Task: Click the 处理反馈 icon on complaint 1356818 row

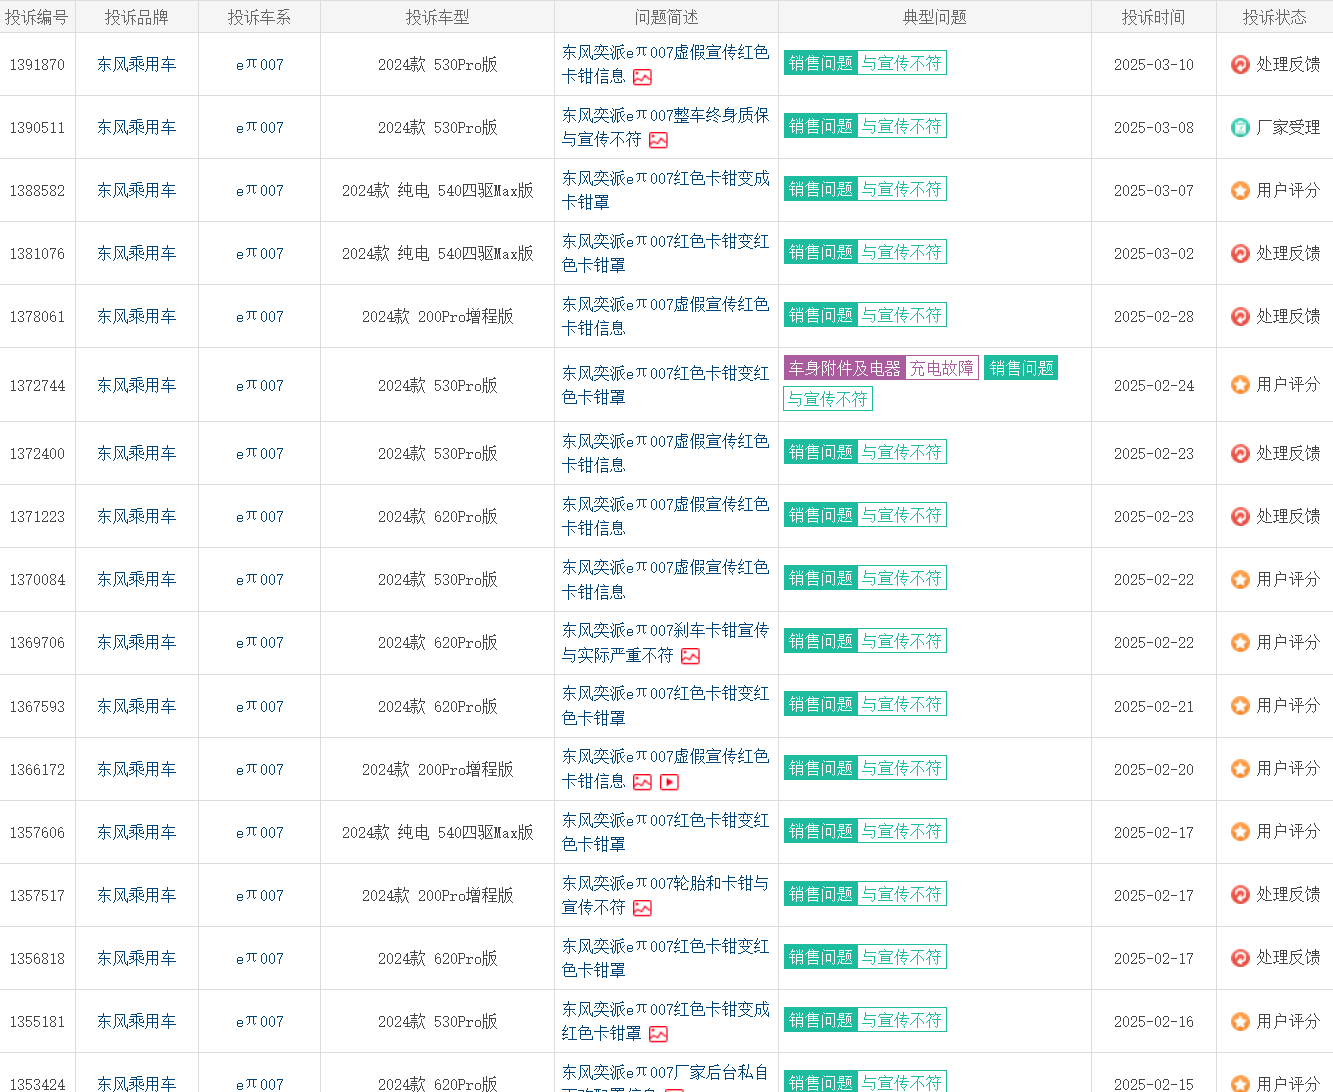Action: [1240, 957]
